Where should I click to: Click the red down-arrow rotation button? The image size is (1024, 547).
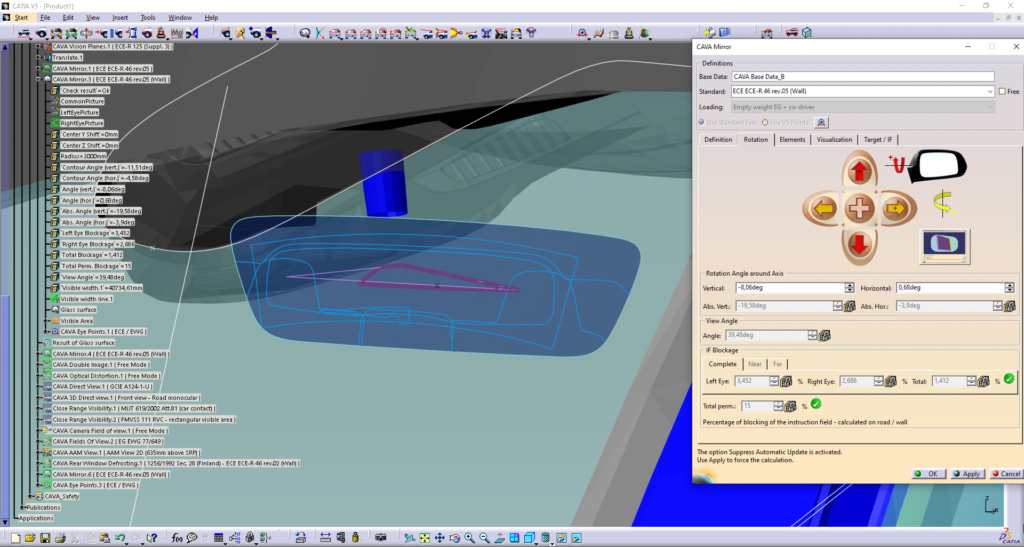pyautogui.click(x=859, y=245)
